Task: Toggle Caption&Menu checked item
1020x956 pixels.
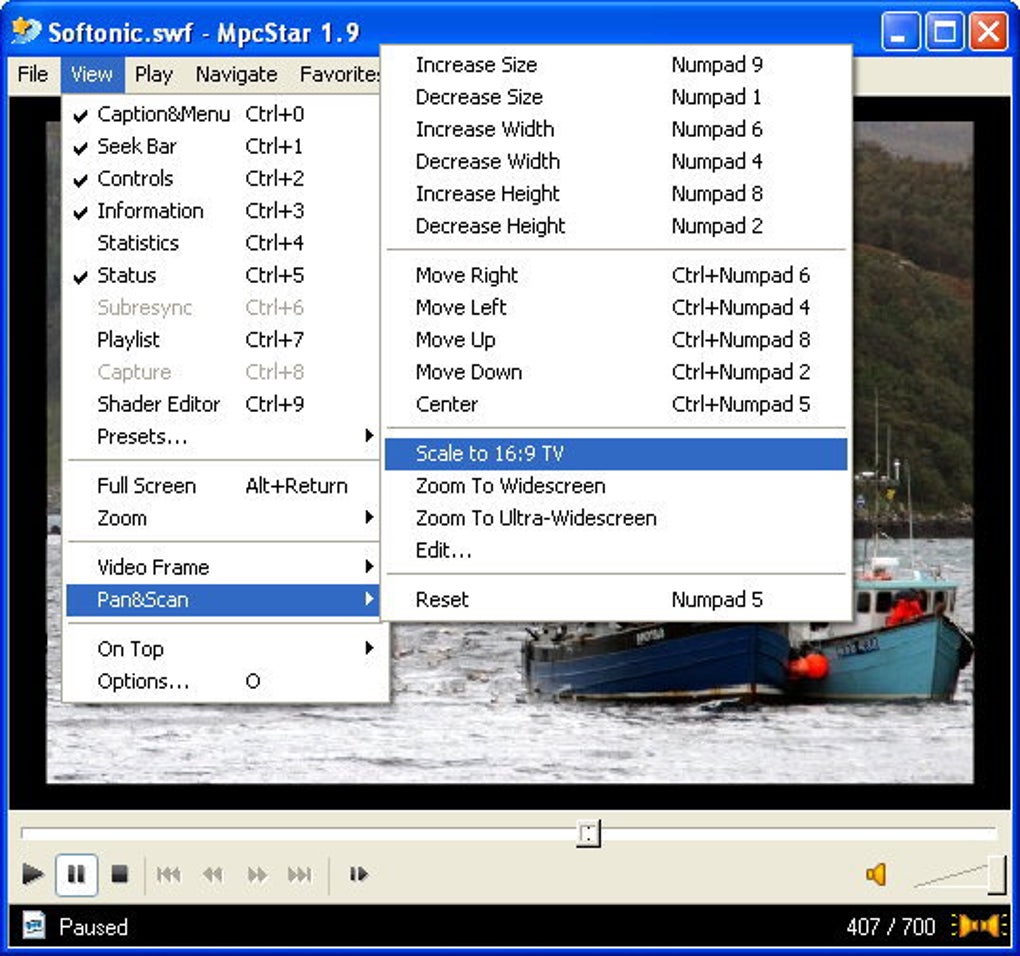Action: tap(222, 114)
